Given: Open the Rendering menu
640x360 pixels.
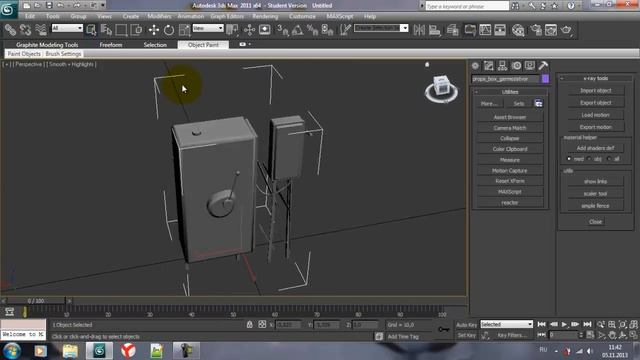Looking at the screenshot, I should (x=265, y=16).
